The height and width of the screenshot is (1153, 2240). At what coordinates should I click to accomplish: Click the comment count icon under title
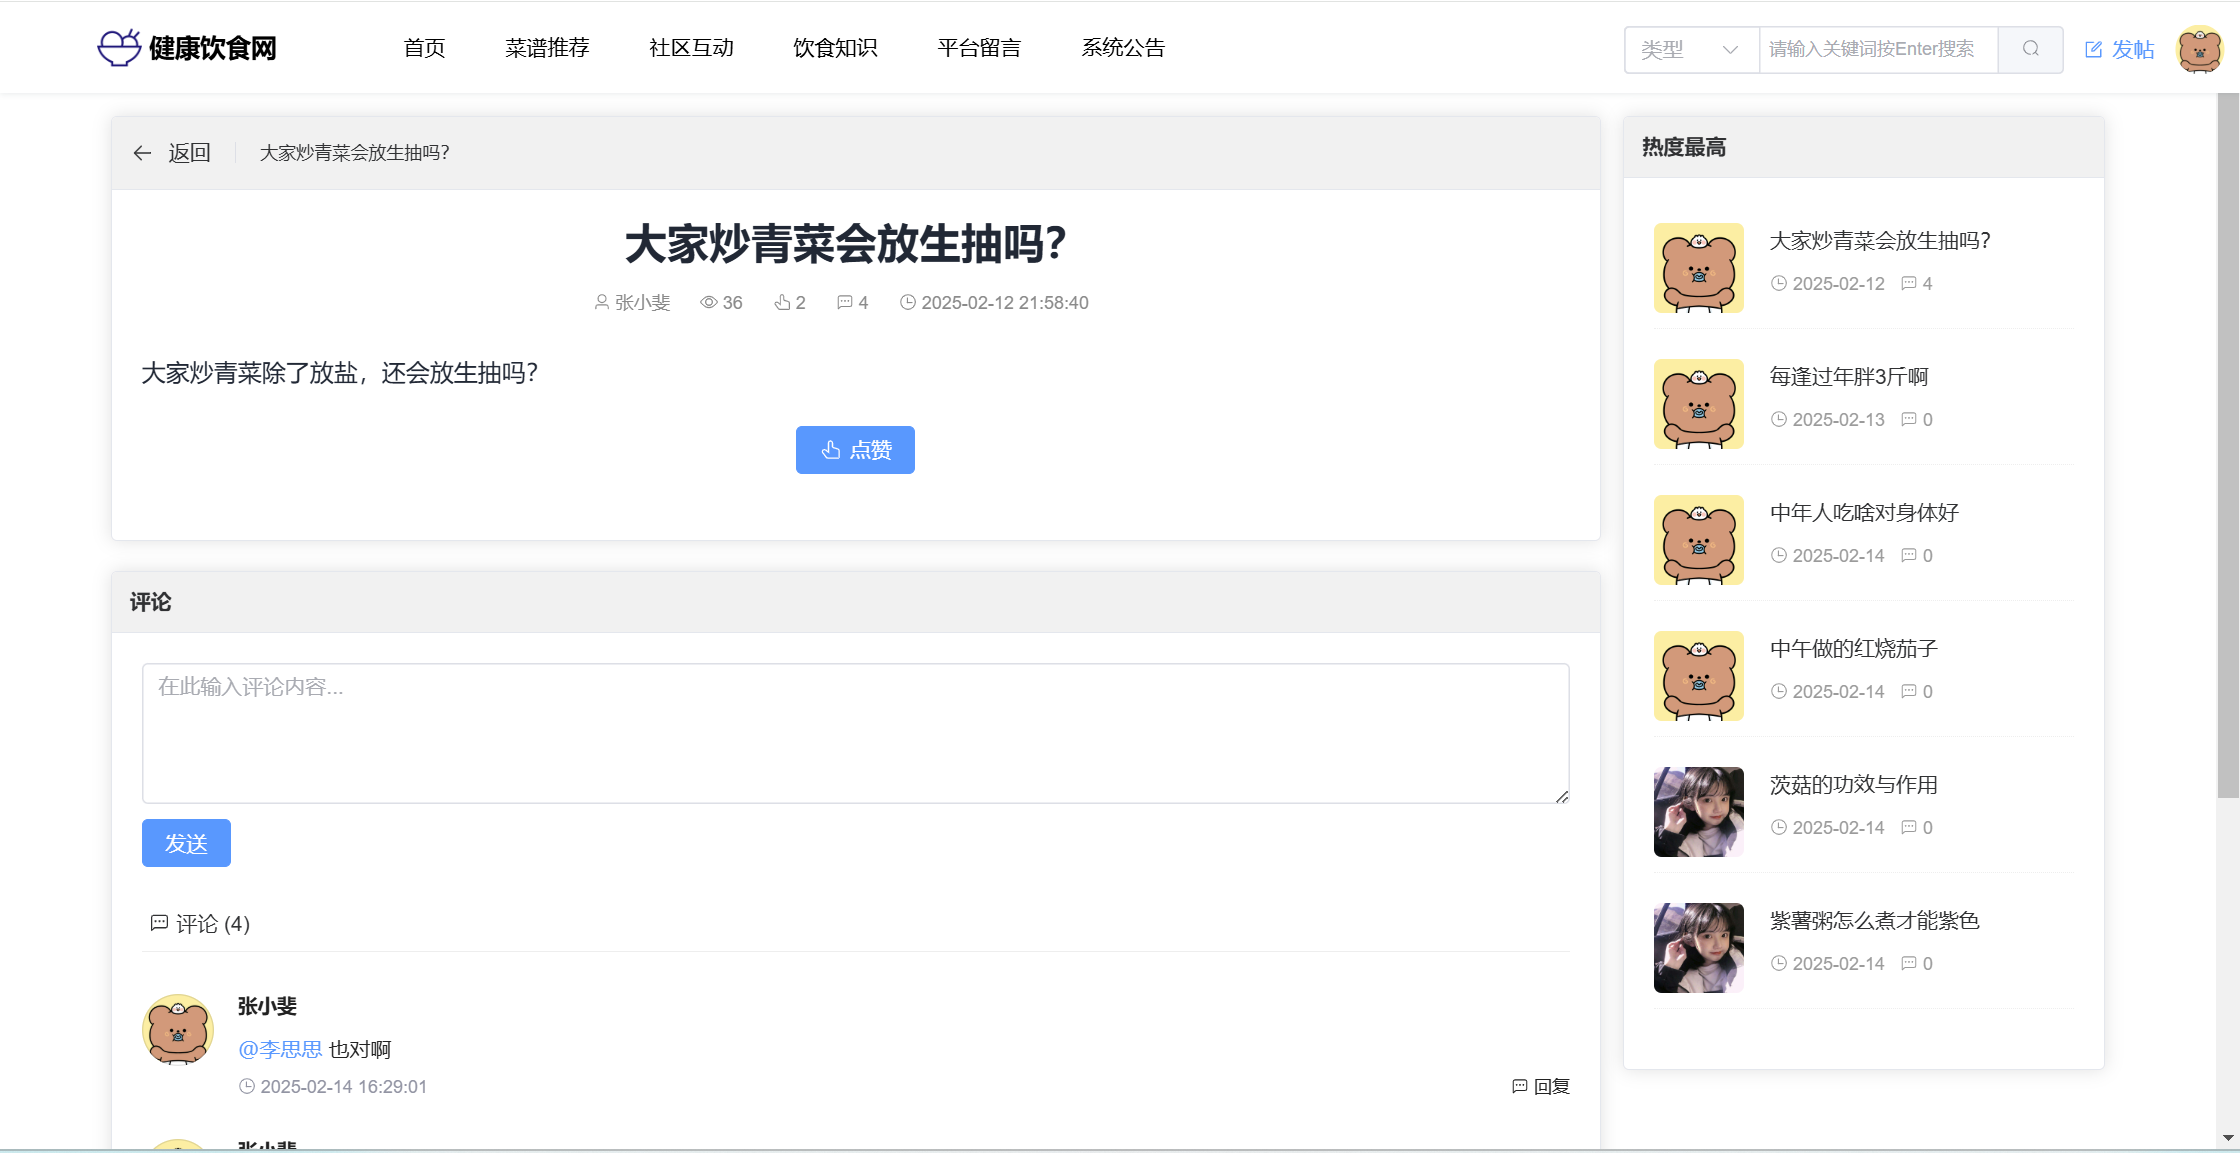(x=844, y=302)
